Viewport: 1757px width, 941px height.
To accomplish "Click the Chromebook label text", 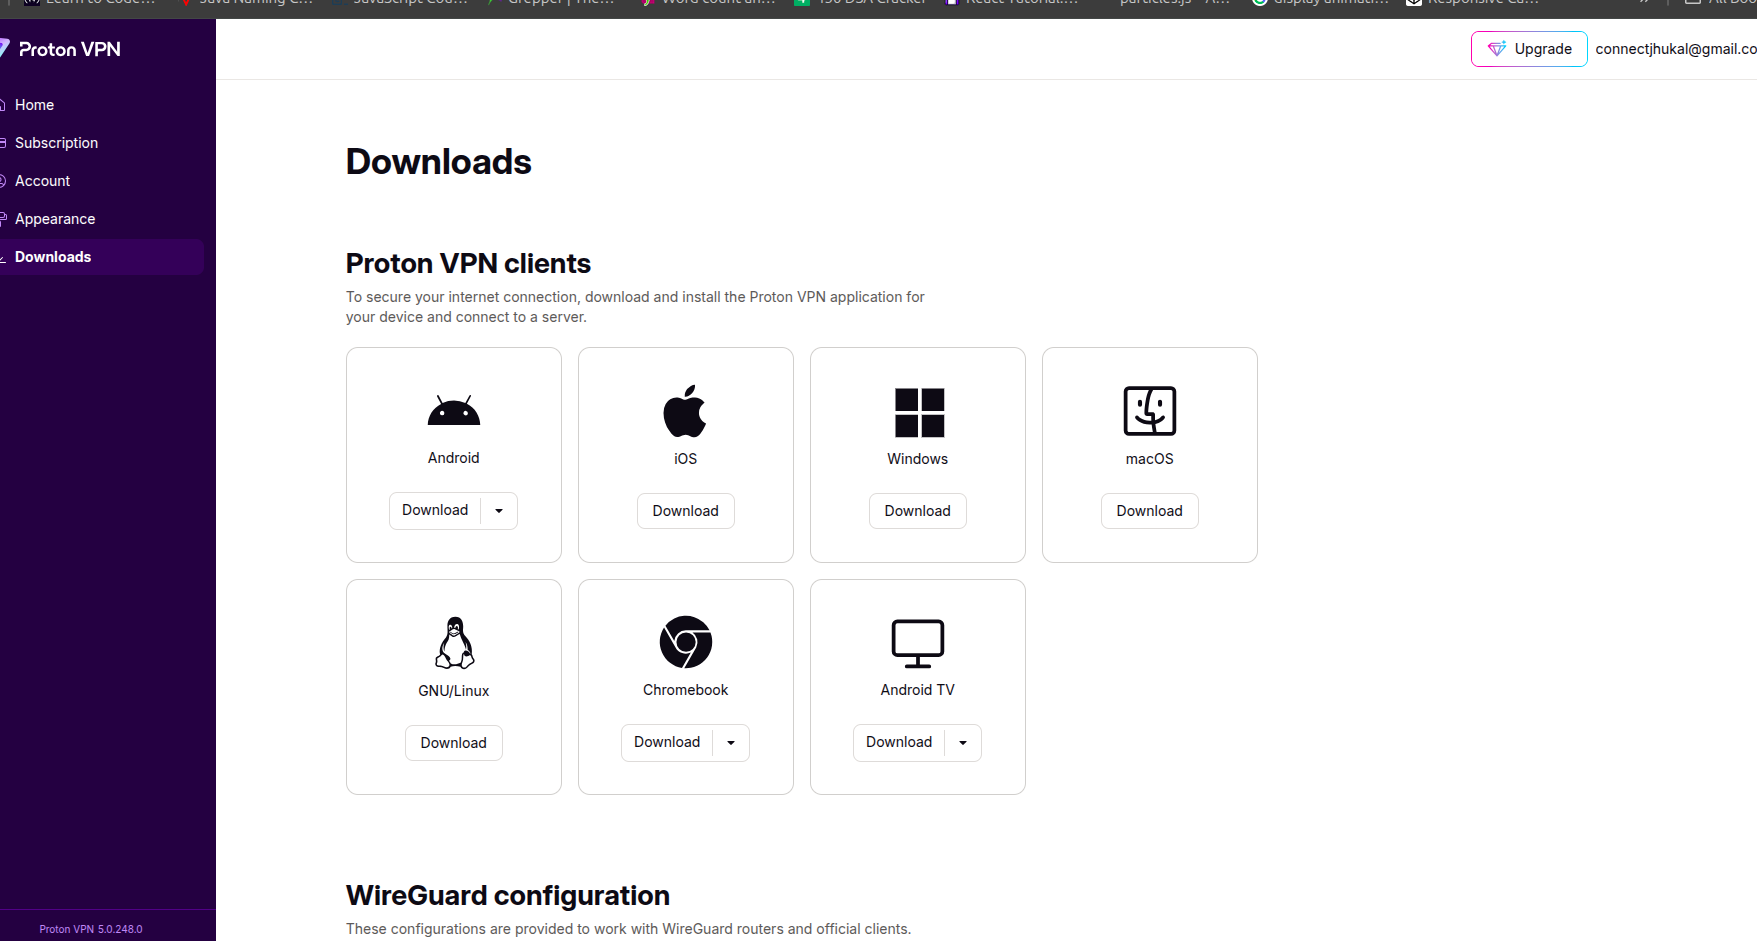I will [x=686, y=690].
